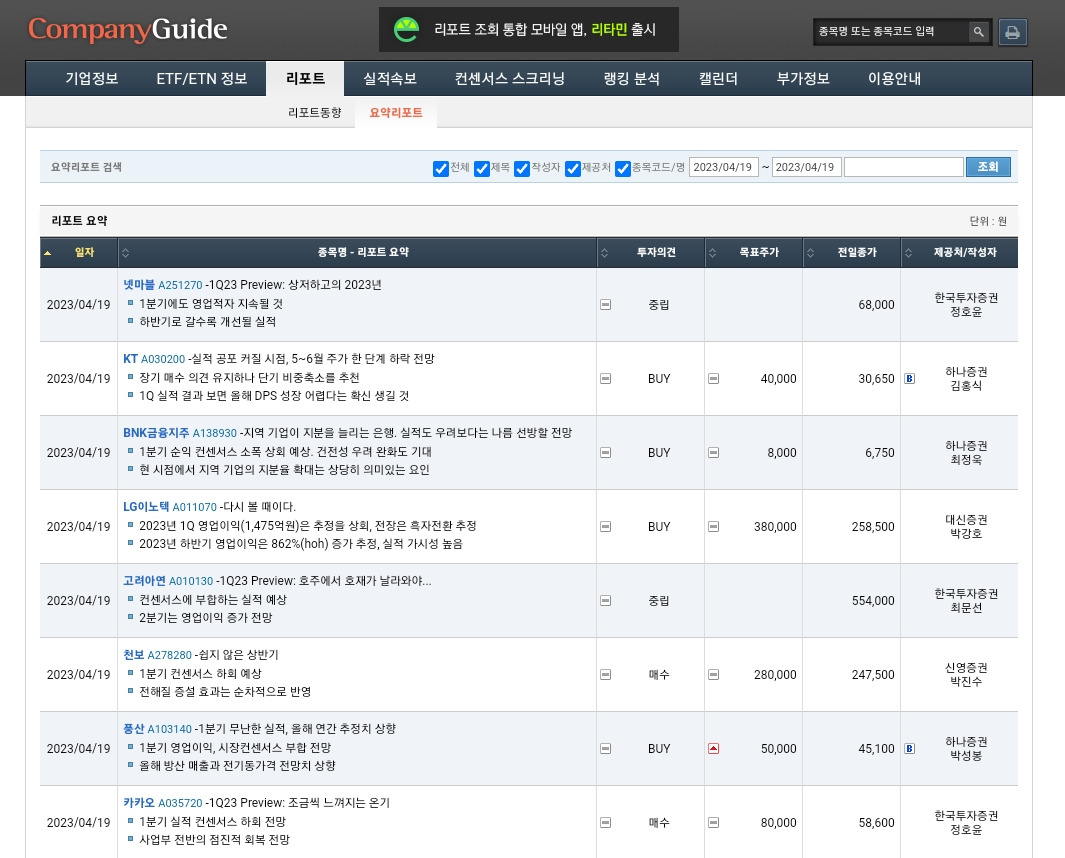Toggle the 작성자 checkbox off

tap(521, 168)
